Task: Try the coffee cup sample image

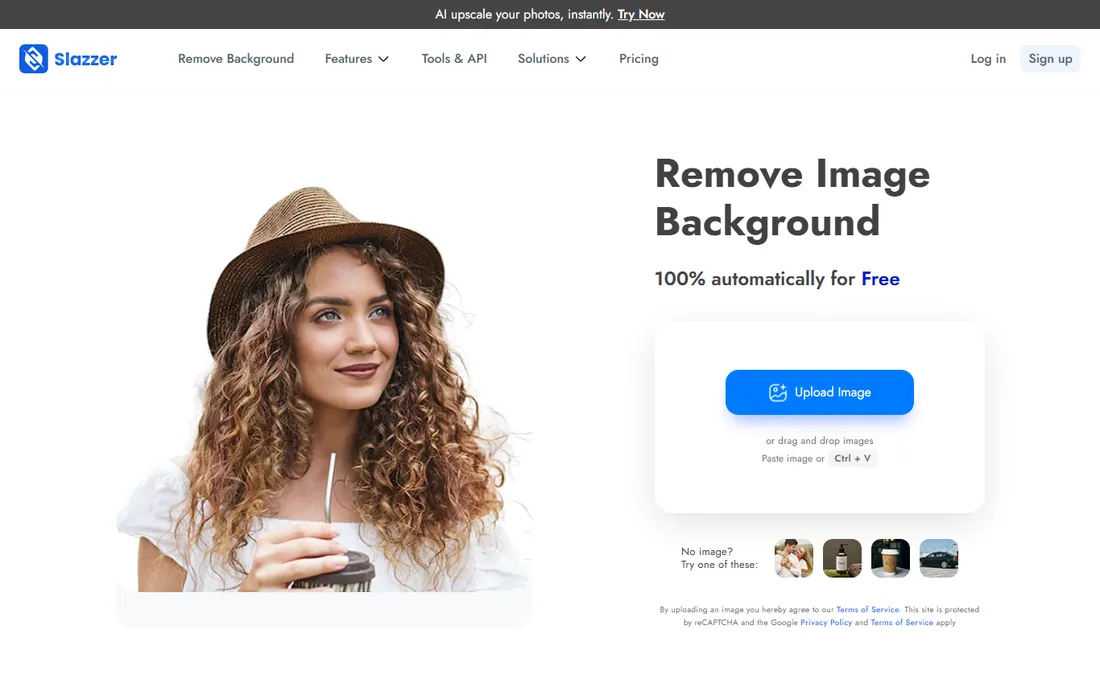Action: pos(890,558)
